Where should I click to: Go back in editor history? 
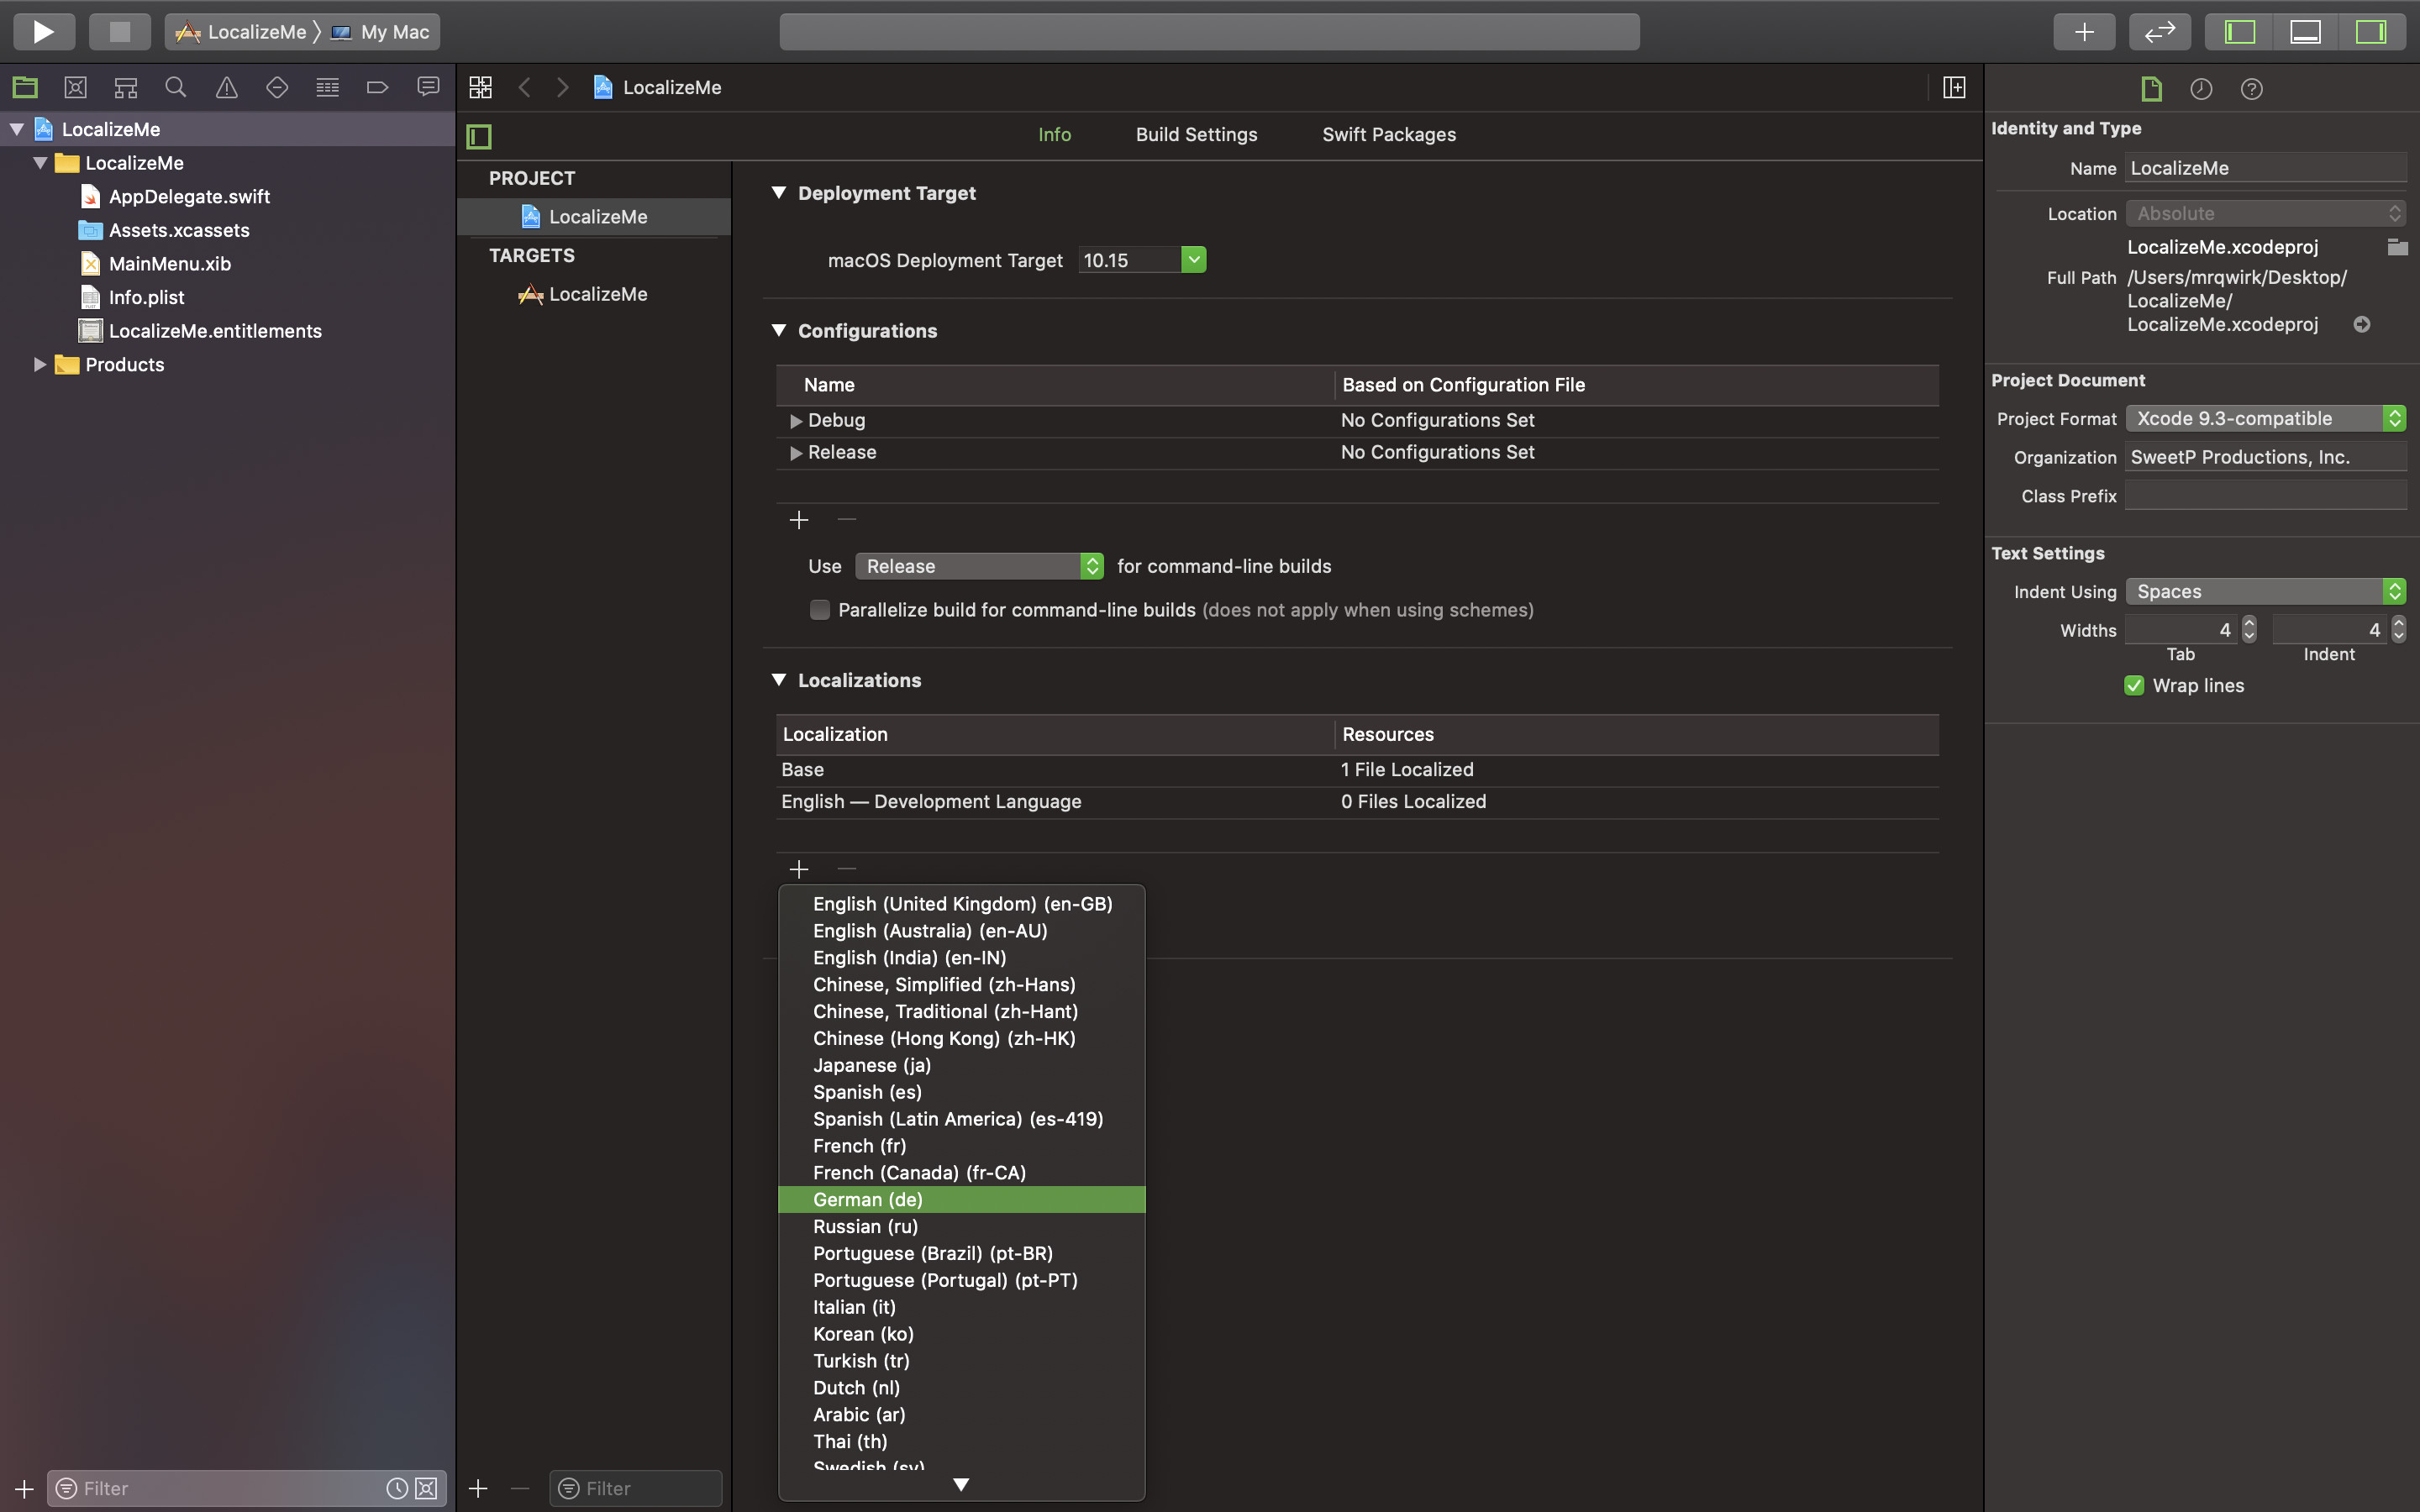pos(524,88)
